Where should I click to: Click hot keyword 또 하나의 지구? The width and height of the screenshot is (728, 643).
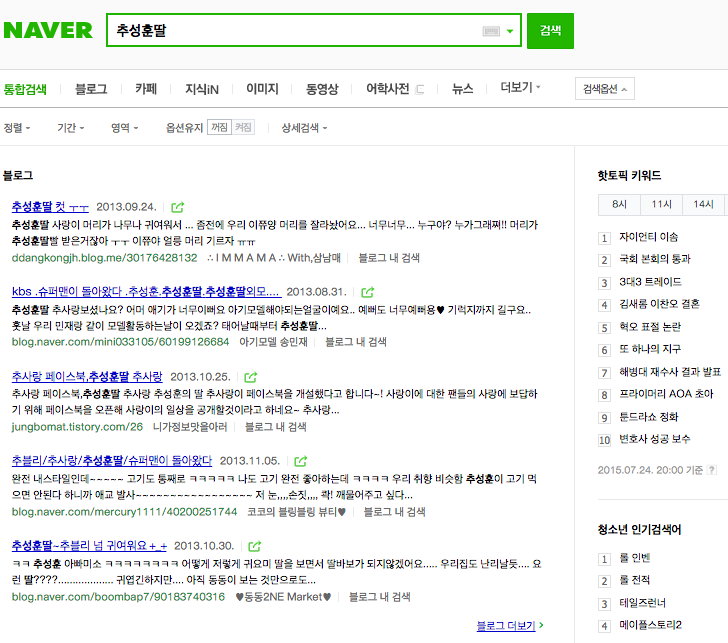pyautogui.click(x=650, y=349)
